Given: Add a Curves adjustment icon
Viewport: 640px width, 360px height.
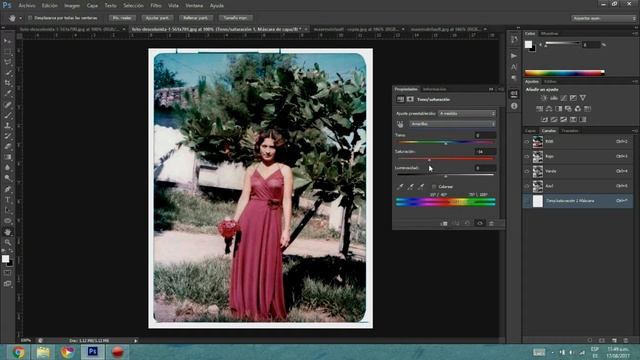Looking at the screenshot, I should tap(564, 98).
